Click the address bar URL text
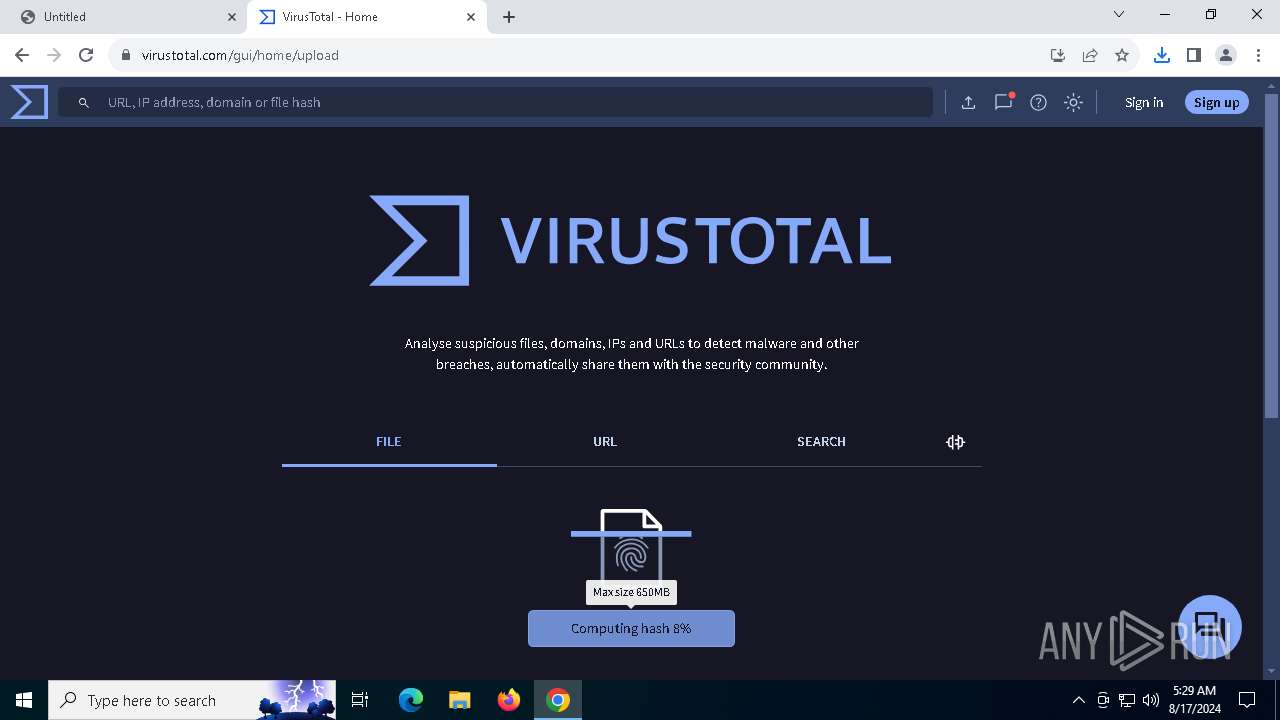This screenshot has width=1280, height=720. coord(240,55)
